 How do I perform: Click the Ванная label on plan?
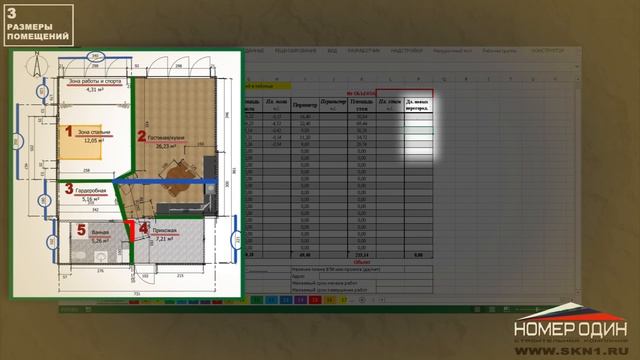(x=100, y=232)
